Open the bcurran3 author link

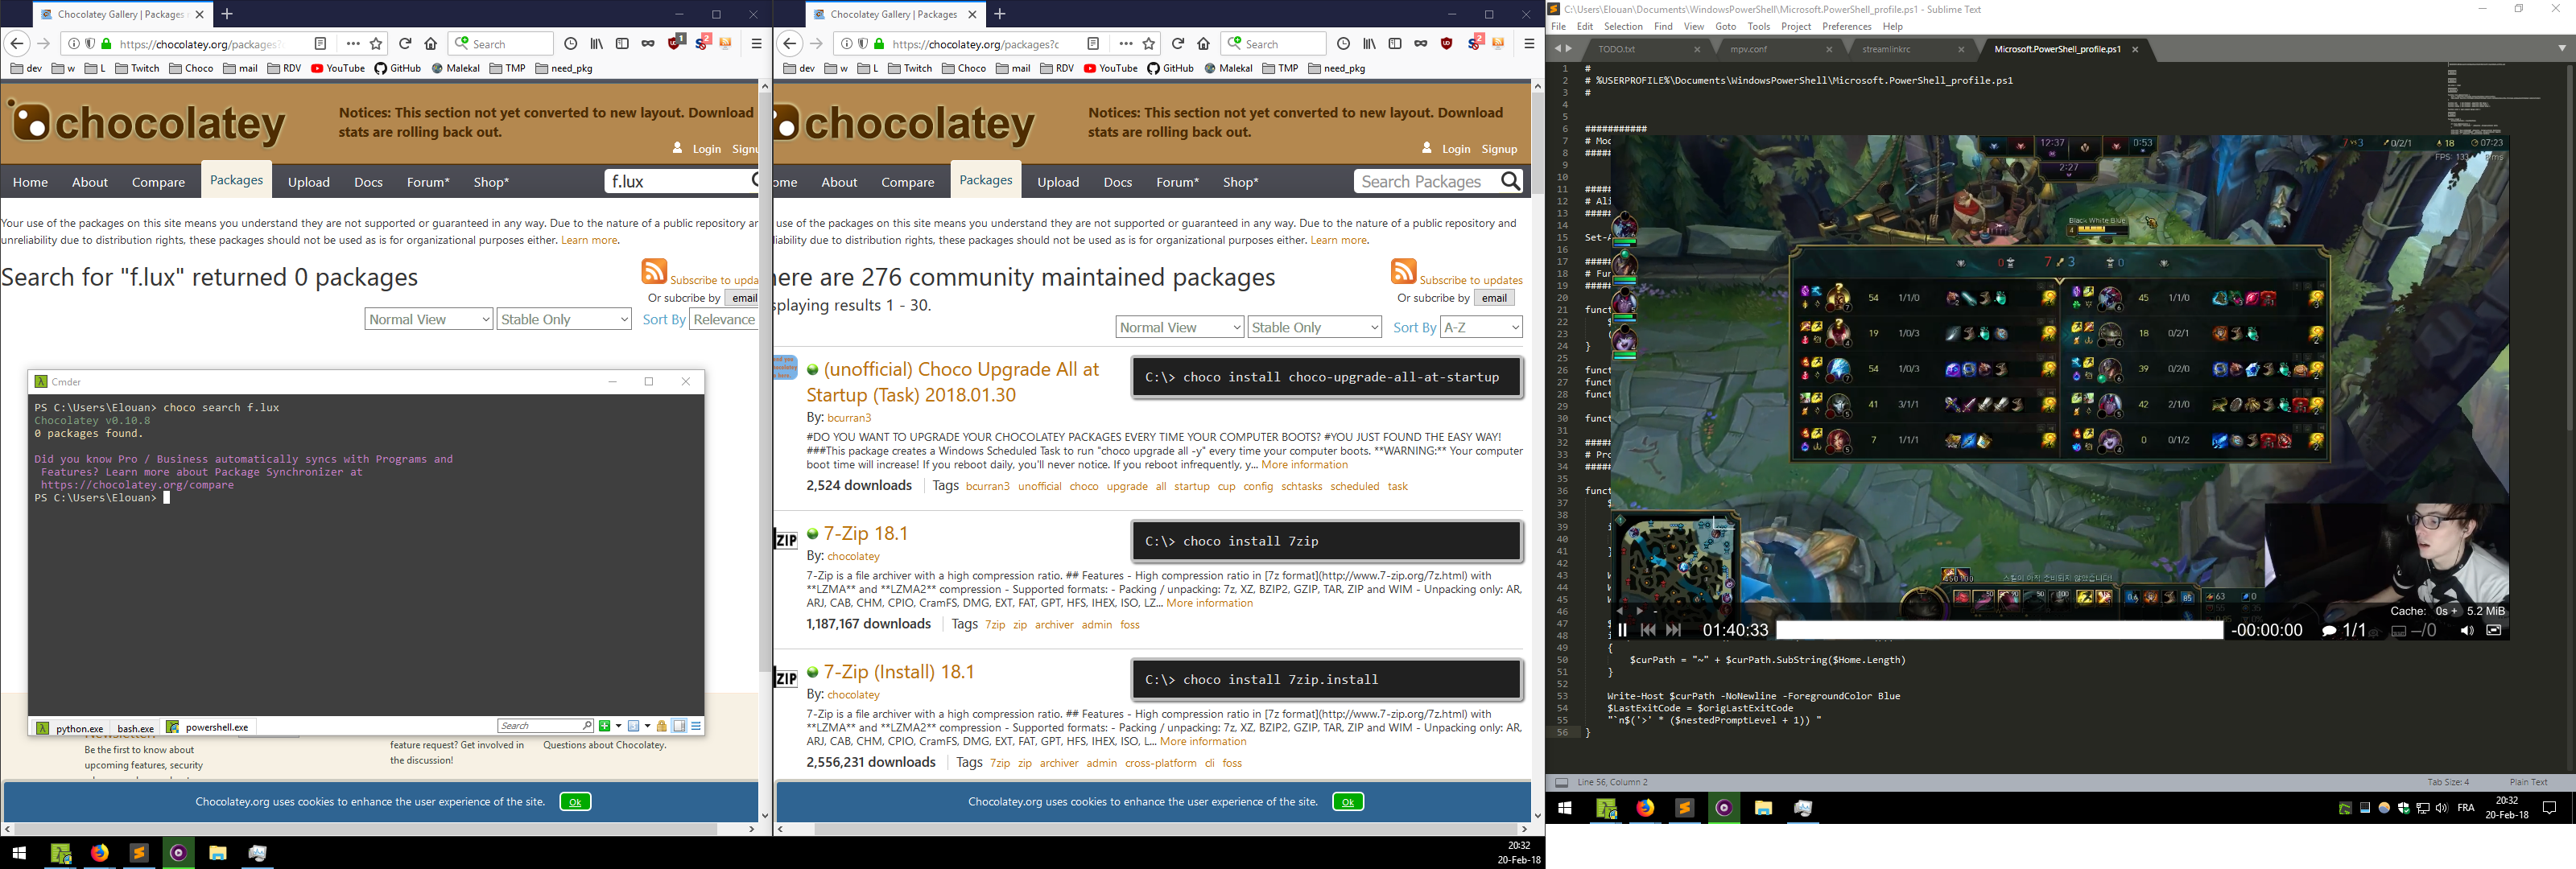point(849,418)
